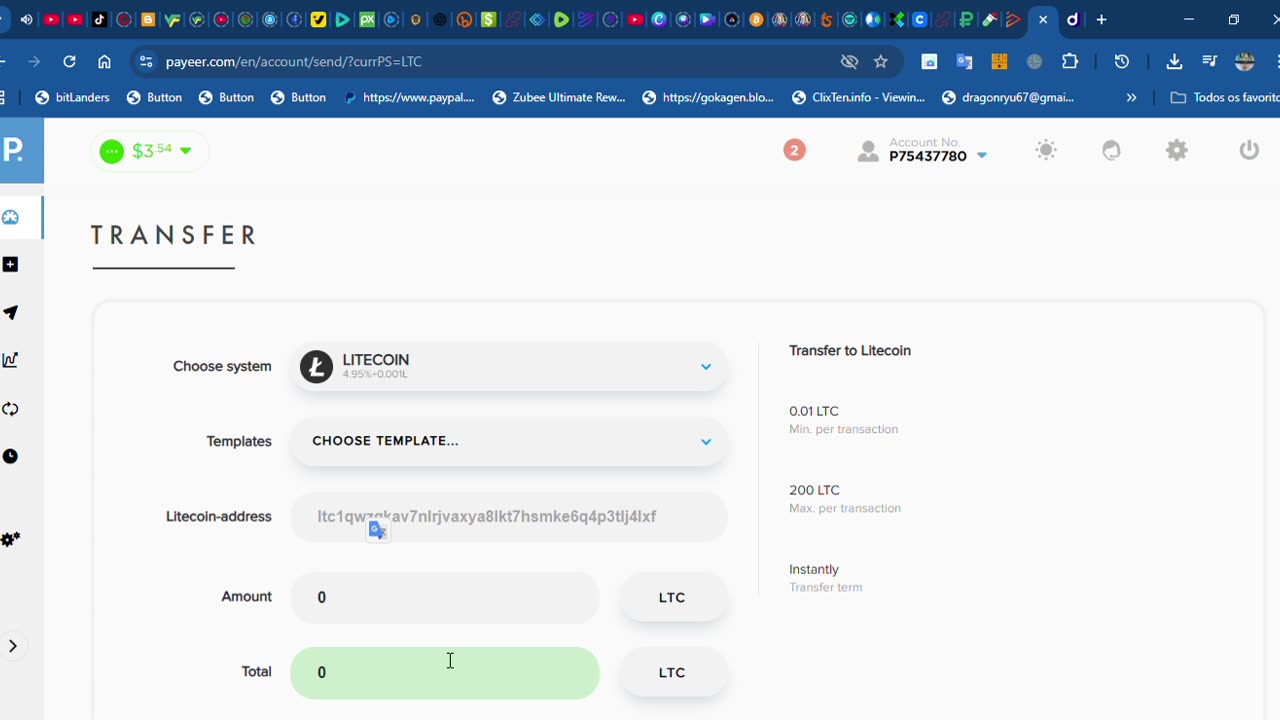Open the bitLanders bookmark
The width and height of the screenshot is (1280, 720).
coord(72,97)
